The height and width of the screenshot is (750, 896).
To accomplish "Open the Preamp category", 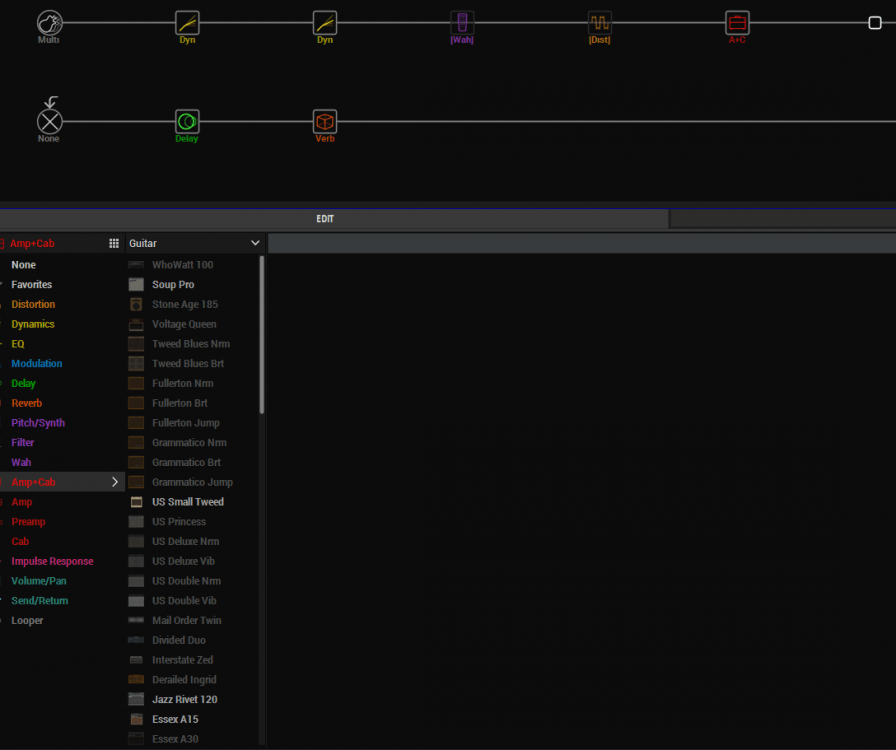I will (x=28, y=521).
